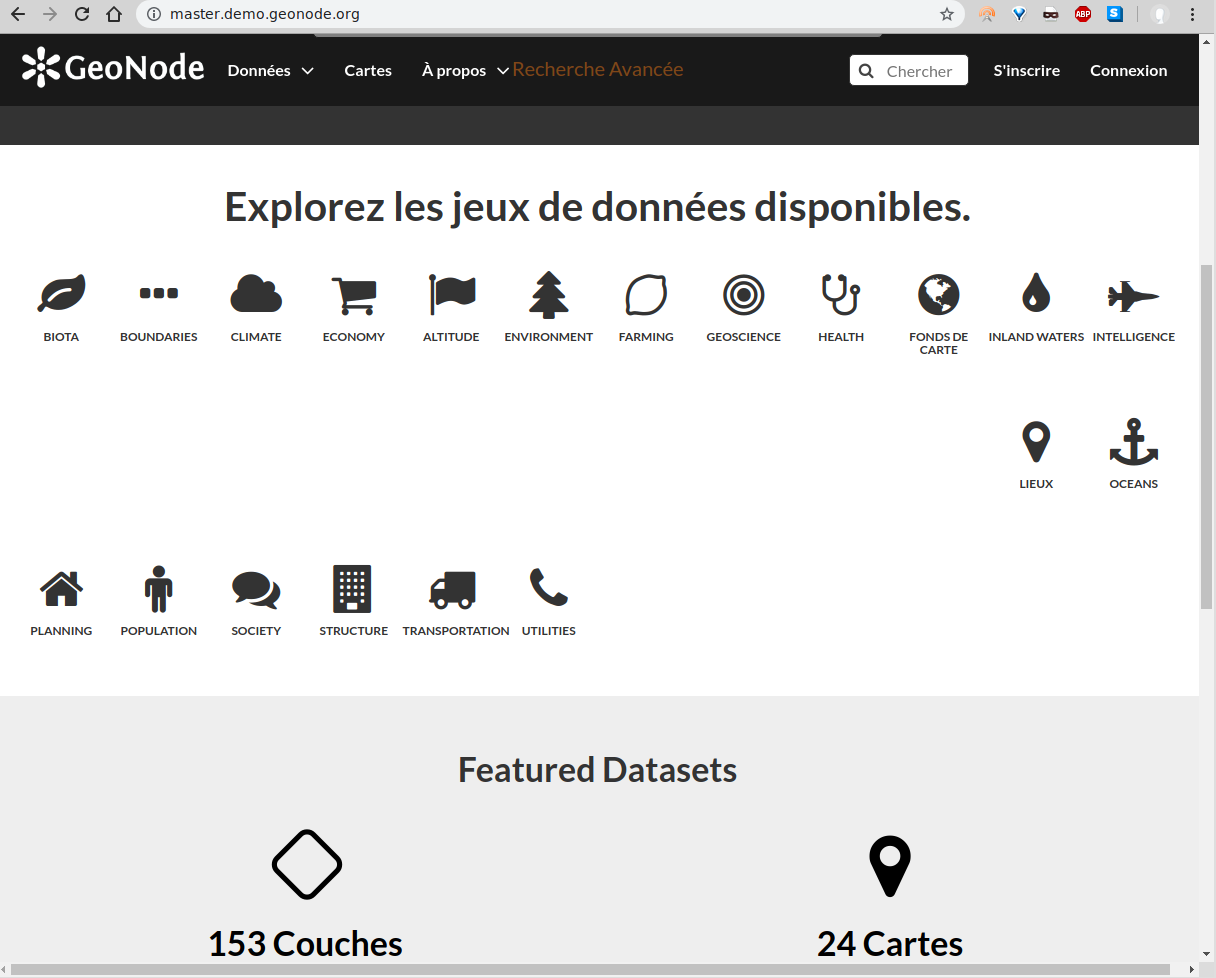Choose the Economy shopping cart icon

[354, 296]
